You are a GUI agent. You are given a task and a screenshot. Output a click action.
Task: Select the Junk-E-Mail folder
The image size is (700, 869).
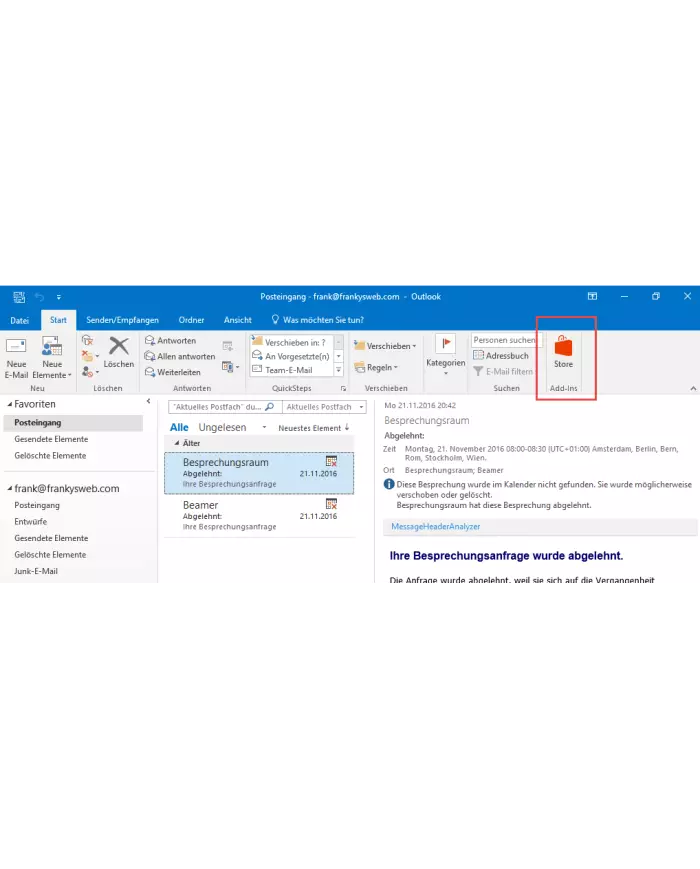[x=35, y=571]
